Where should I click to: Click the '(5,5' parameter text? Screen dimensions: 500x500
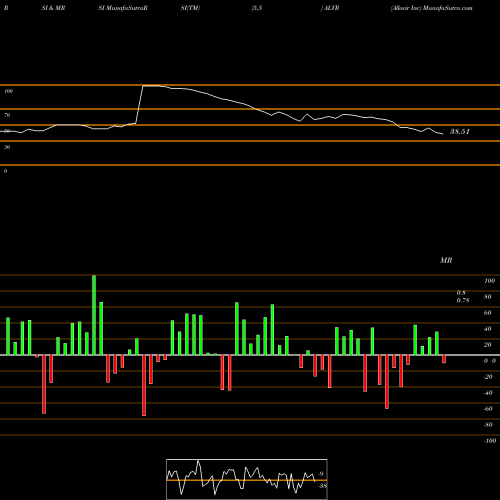pos(257,8)
